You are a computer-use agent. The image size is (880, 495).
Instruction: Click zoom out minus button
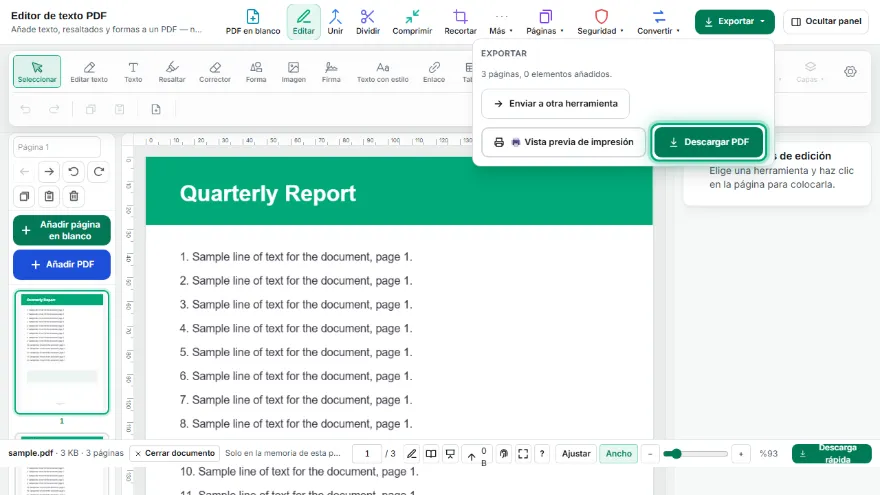coord(650,453)
